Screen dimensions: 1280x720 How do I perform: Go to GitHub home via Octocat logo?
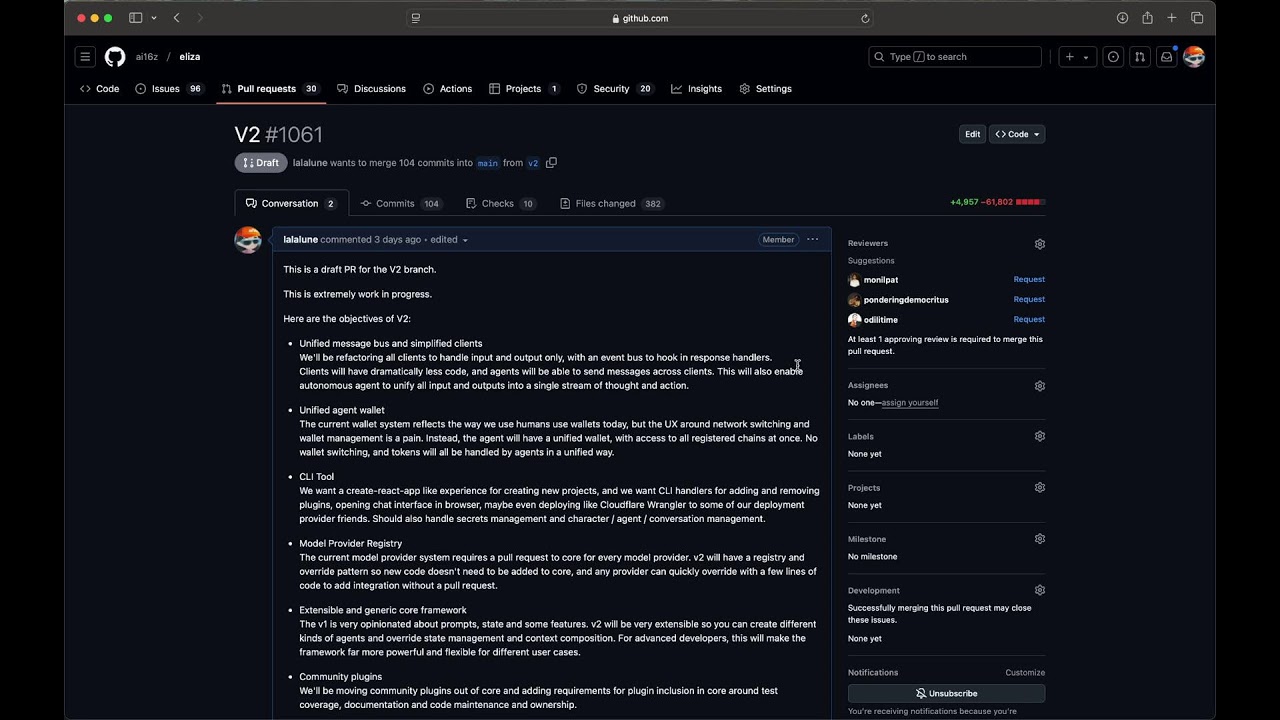click(x=115, y=57)
